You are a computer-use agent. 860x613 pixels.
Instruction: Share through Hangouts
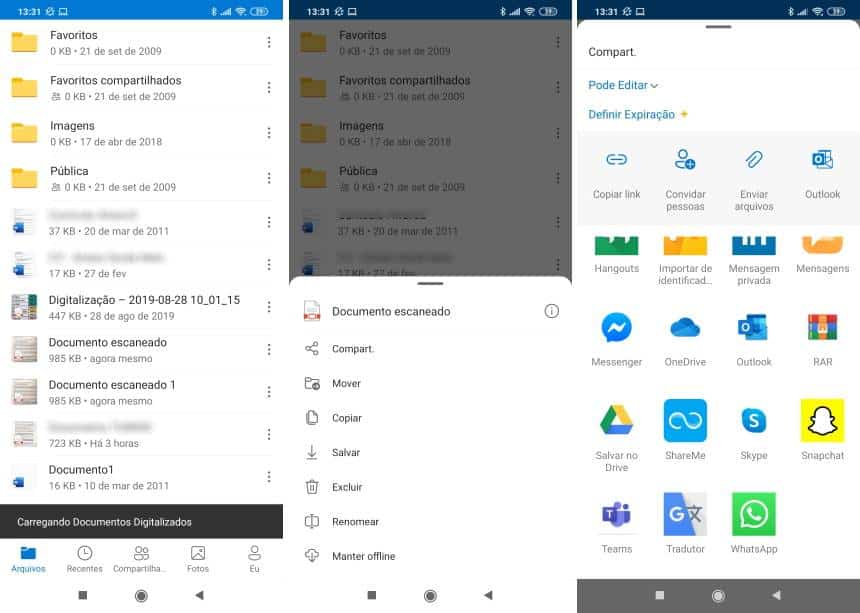616,255
